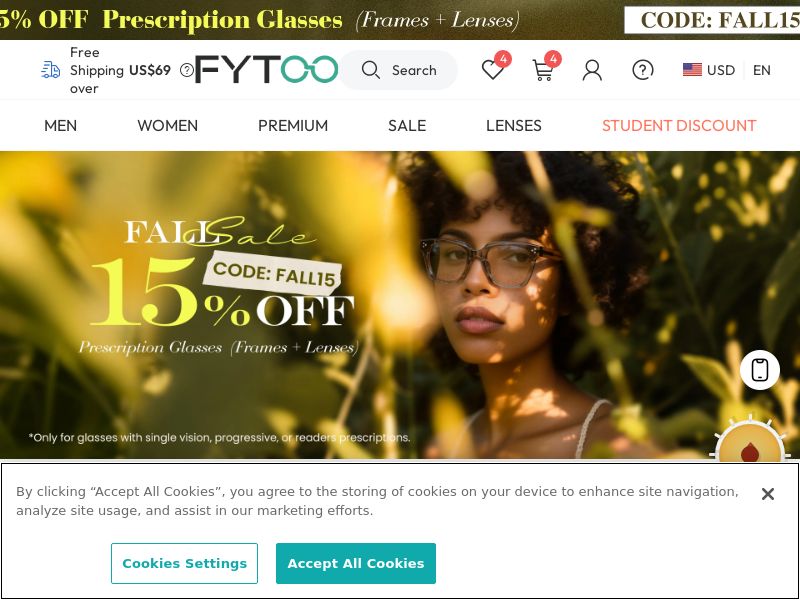Open the WOMEN menu
The width and height of the screenshot is (800, 600).
167,126
